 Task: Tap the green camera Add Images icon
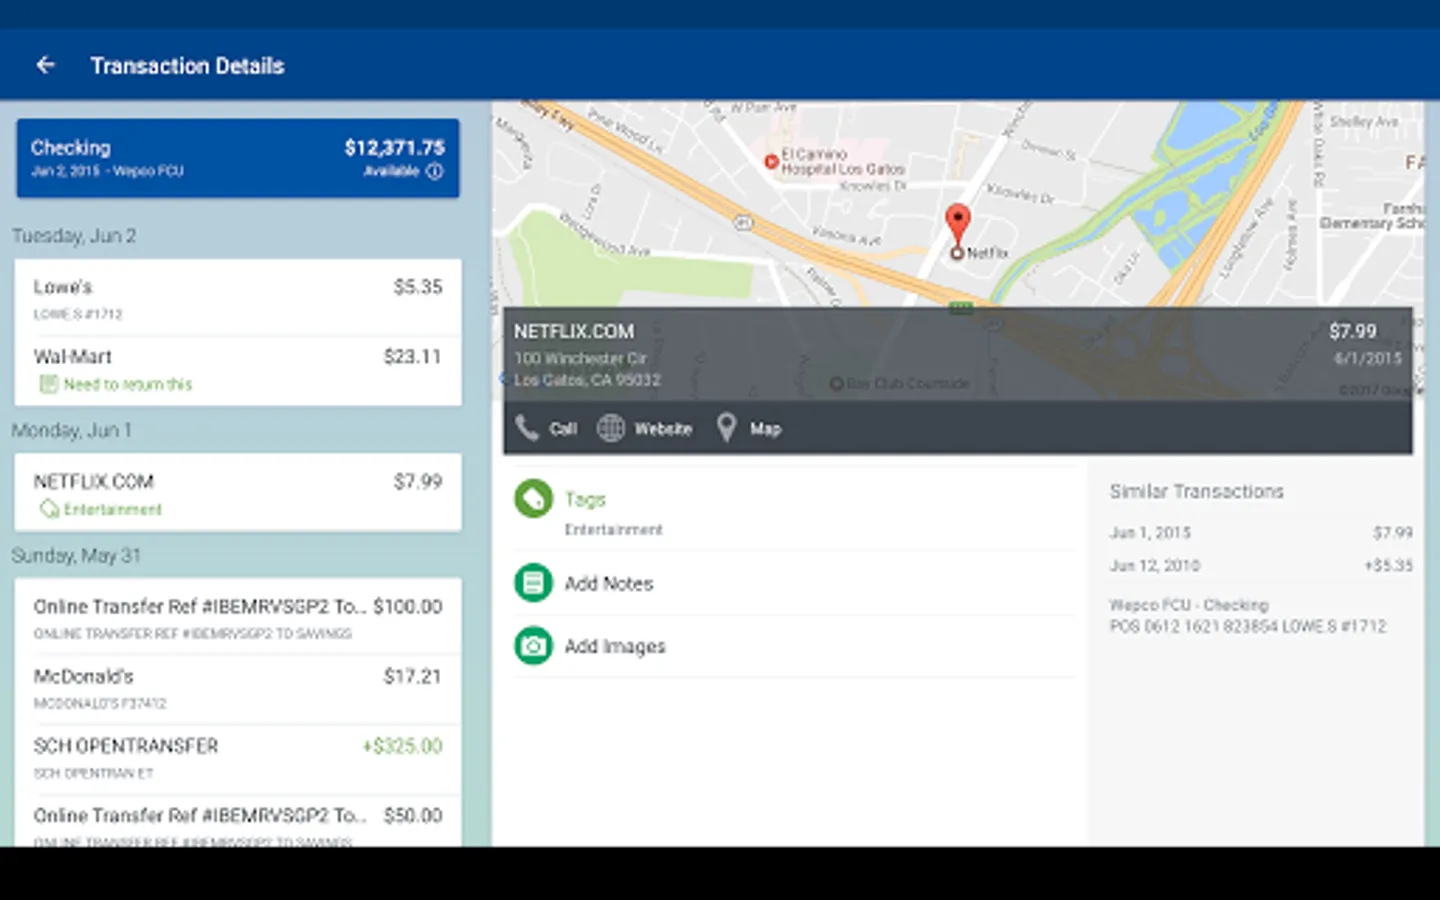tap(533, 646)
